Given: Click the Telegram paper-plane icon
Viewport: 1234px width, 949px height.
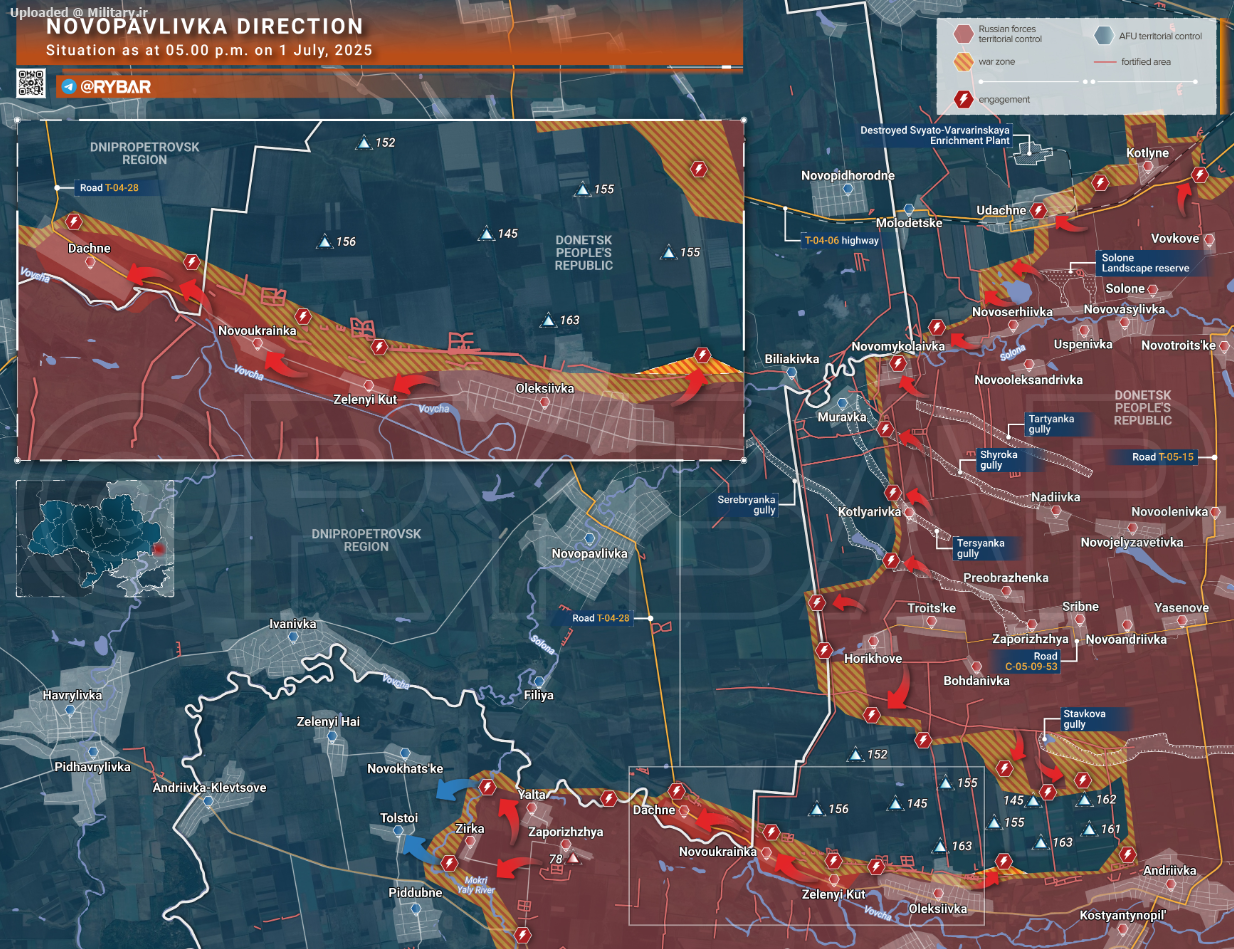Looking at the screenshot, I should click(68, 87).
